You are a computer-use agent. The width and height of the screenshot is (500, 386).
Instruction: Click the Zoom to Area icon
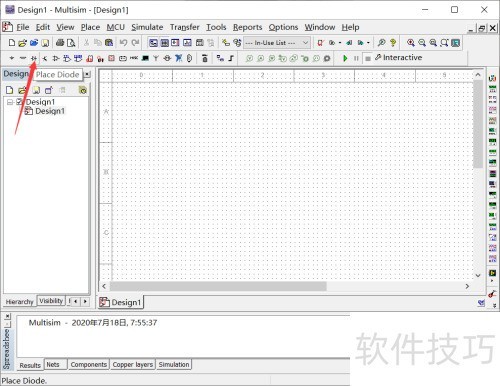(x=433, y=43)
